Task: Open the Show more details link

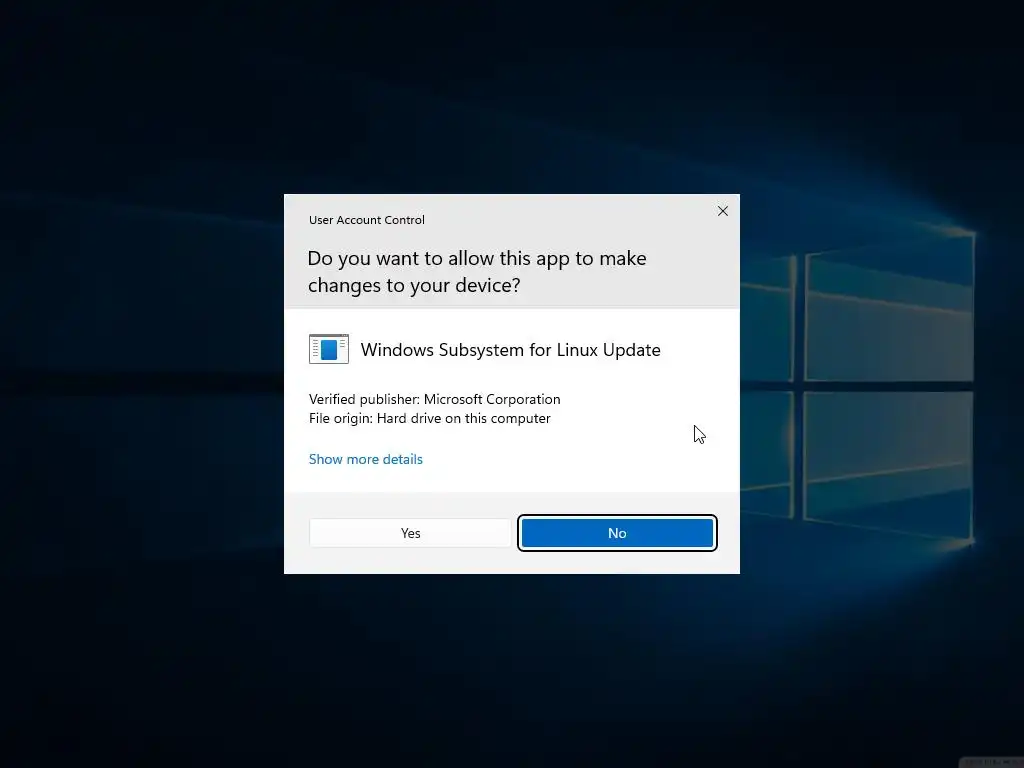Action: point(366,459)
